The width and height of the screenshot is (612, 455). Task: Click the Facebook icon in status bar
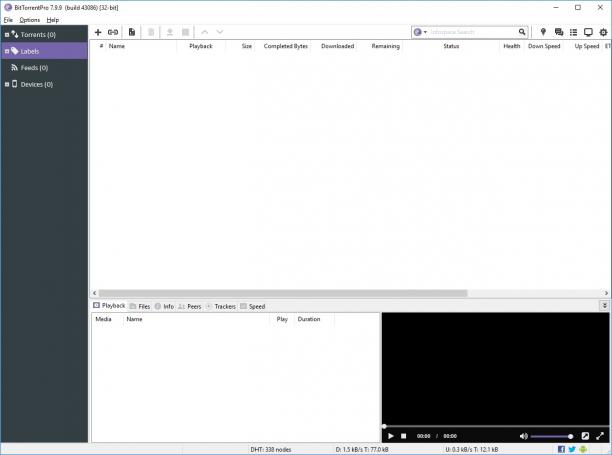pos(561,449)
